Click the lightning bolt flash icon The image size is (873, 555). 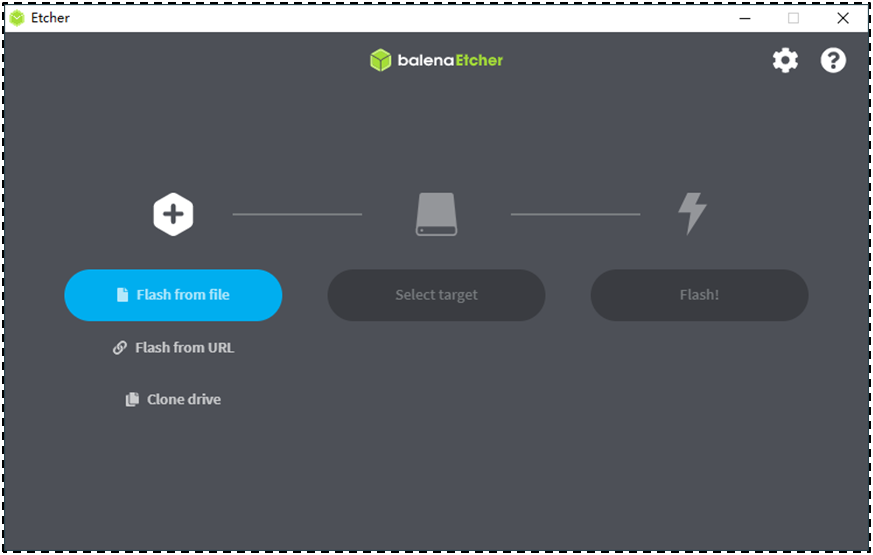pyautogui.click(x=692, y=214)
